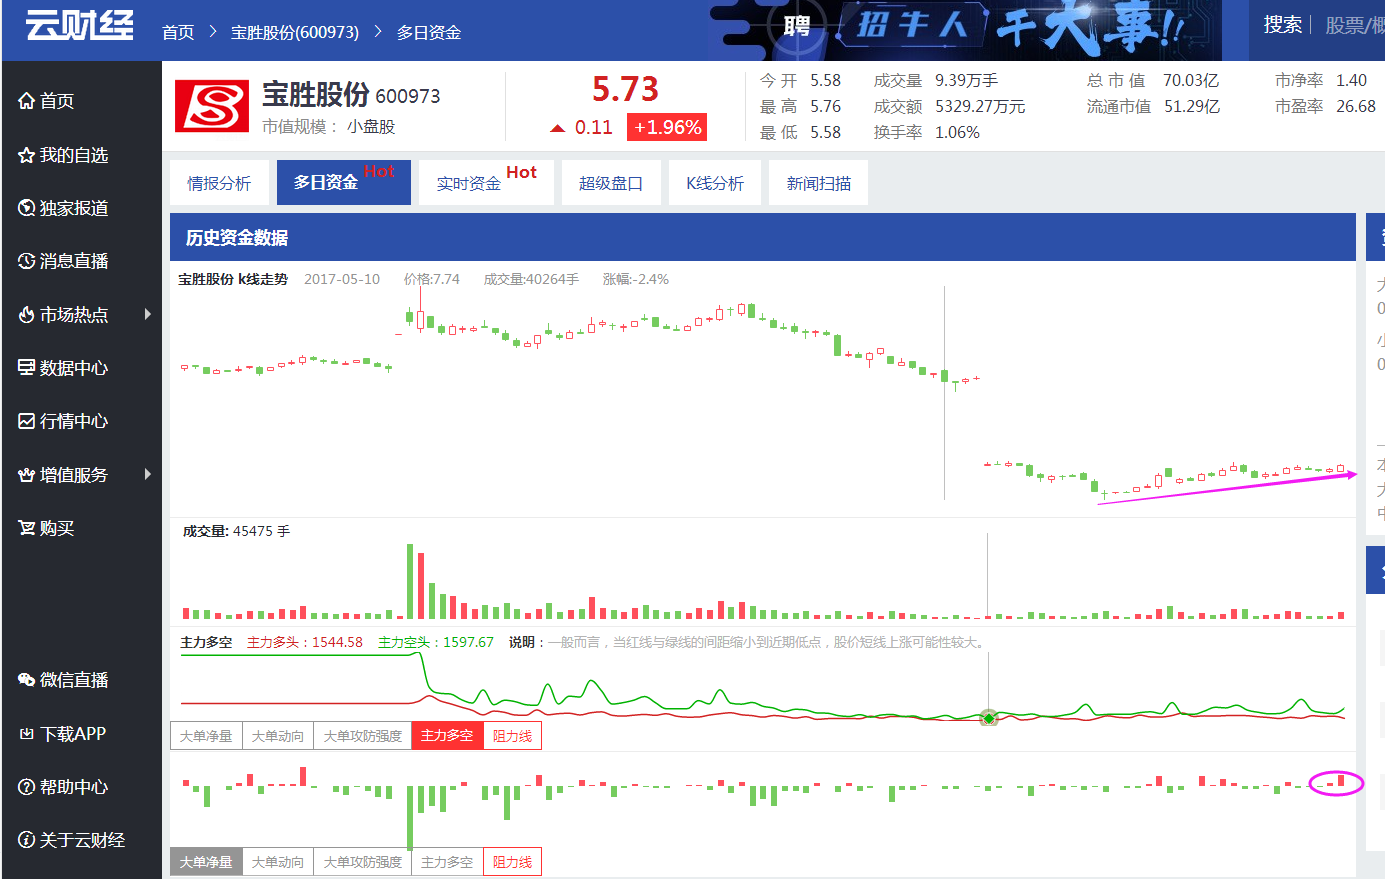Select lower 大单攻防强度 chart toggle
The image size is (1385, 879).
tap(362, 862)
